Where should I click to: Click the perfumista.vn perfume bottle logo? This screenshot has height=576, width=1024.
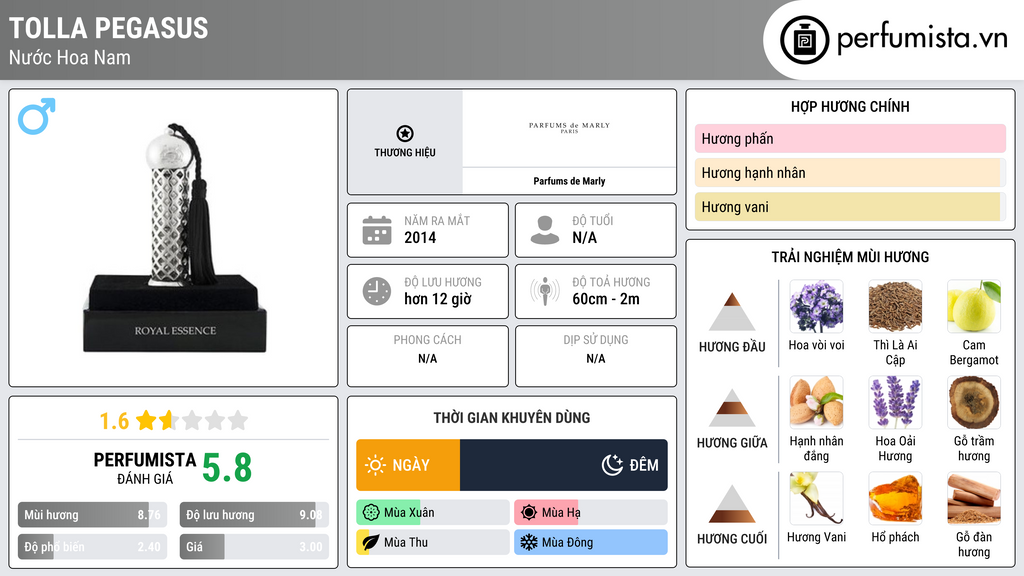pyautogui.click(x=803, y=39)
